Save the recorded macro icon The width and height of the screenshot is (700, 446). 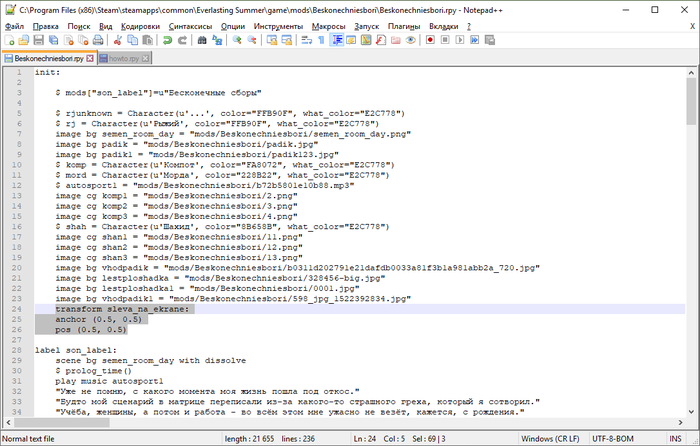pyautogui.click(x=490, y=40)
